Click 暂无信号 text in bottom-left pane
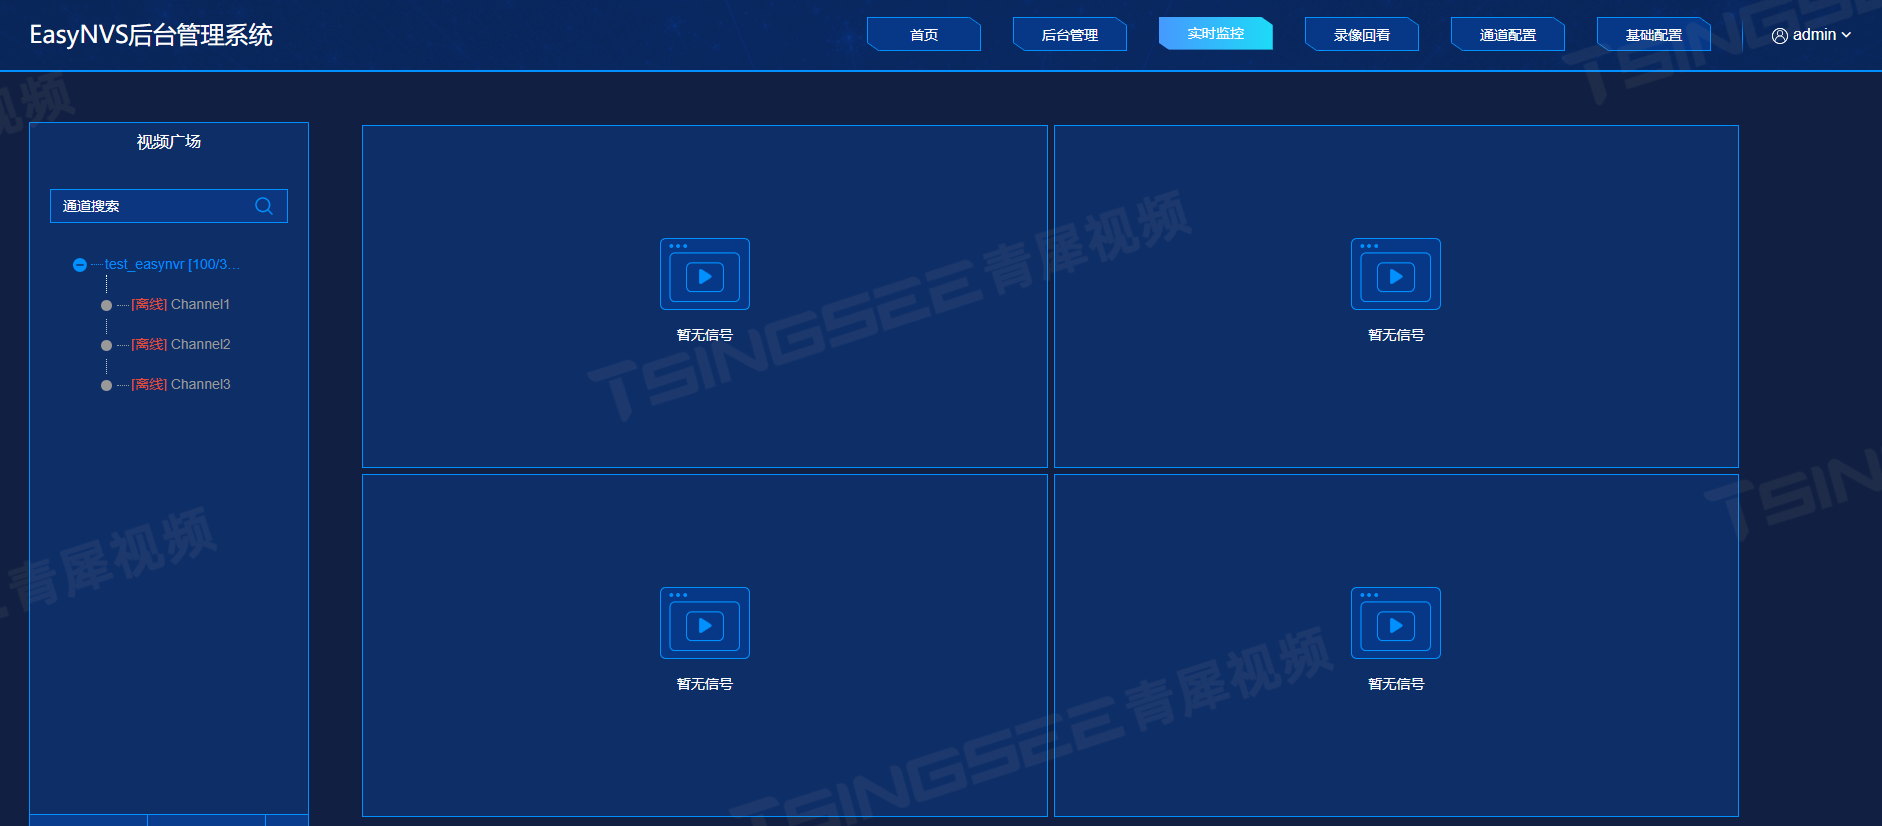Viewport: 1882px width, 826px height. (x=705, y=684)
